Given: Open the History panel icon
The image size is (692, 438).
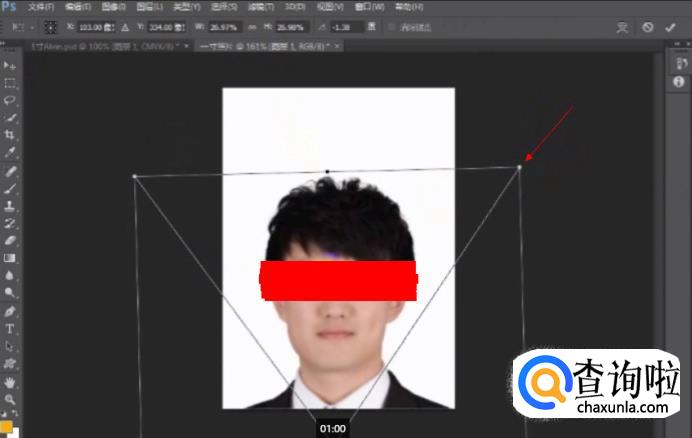Looking at the screenshot, I should (x=678, y=64).
